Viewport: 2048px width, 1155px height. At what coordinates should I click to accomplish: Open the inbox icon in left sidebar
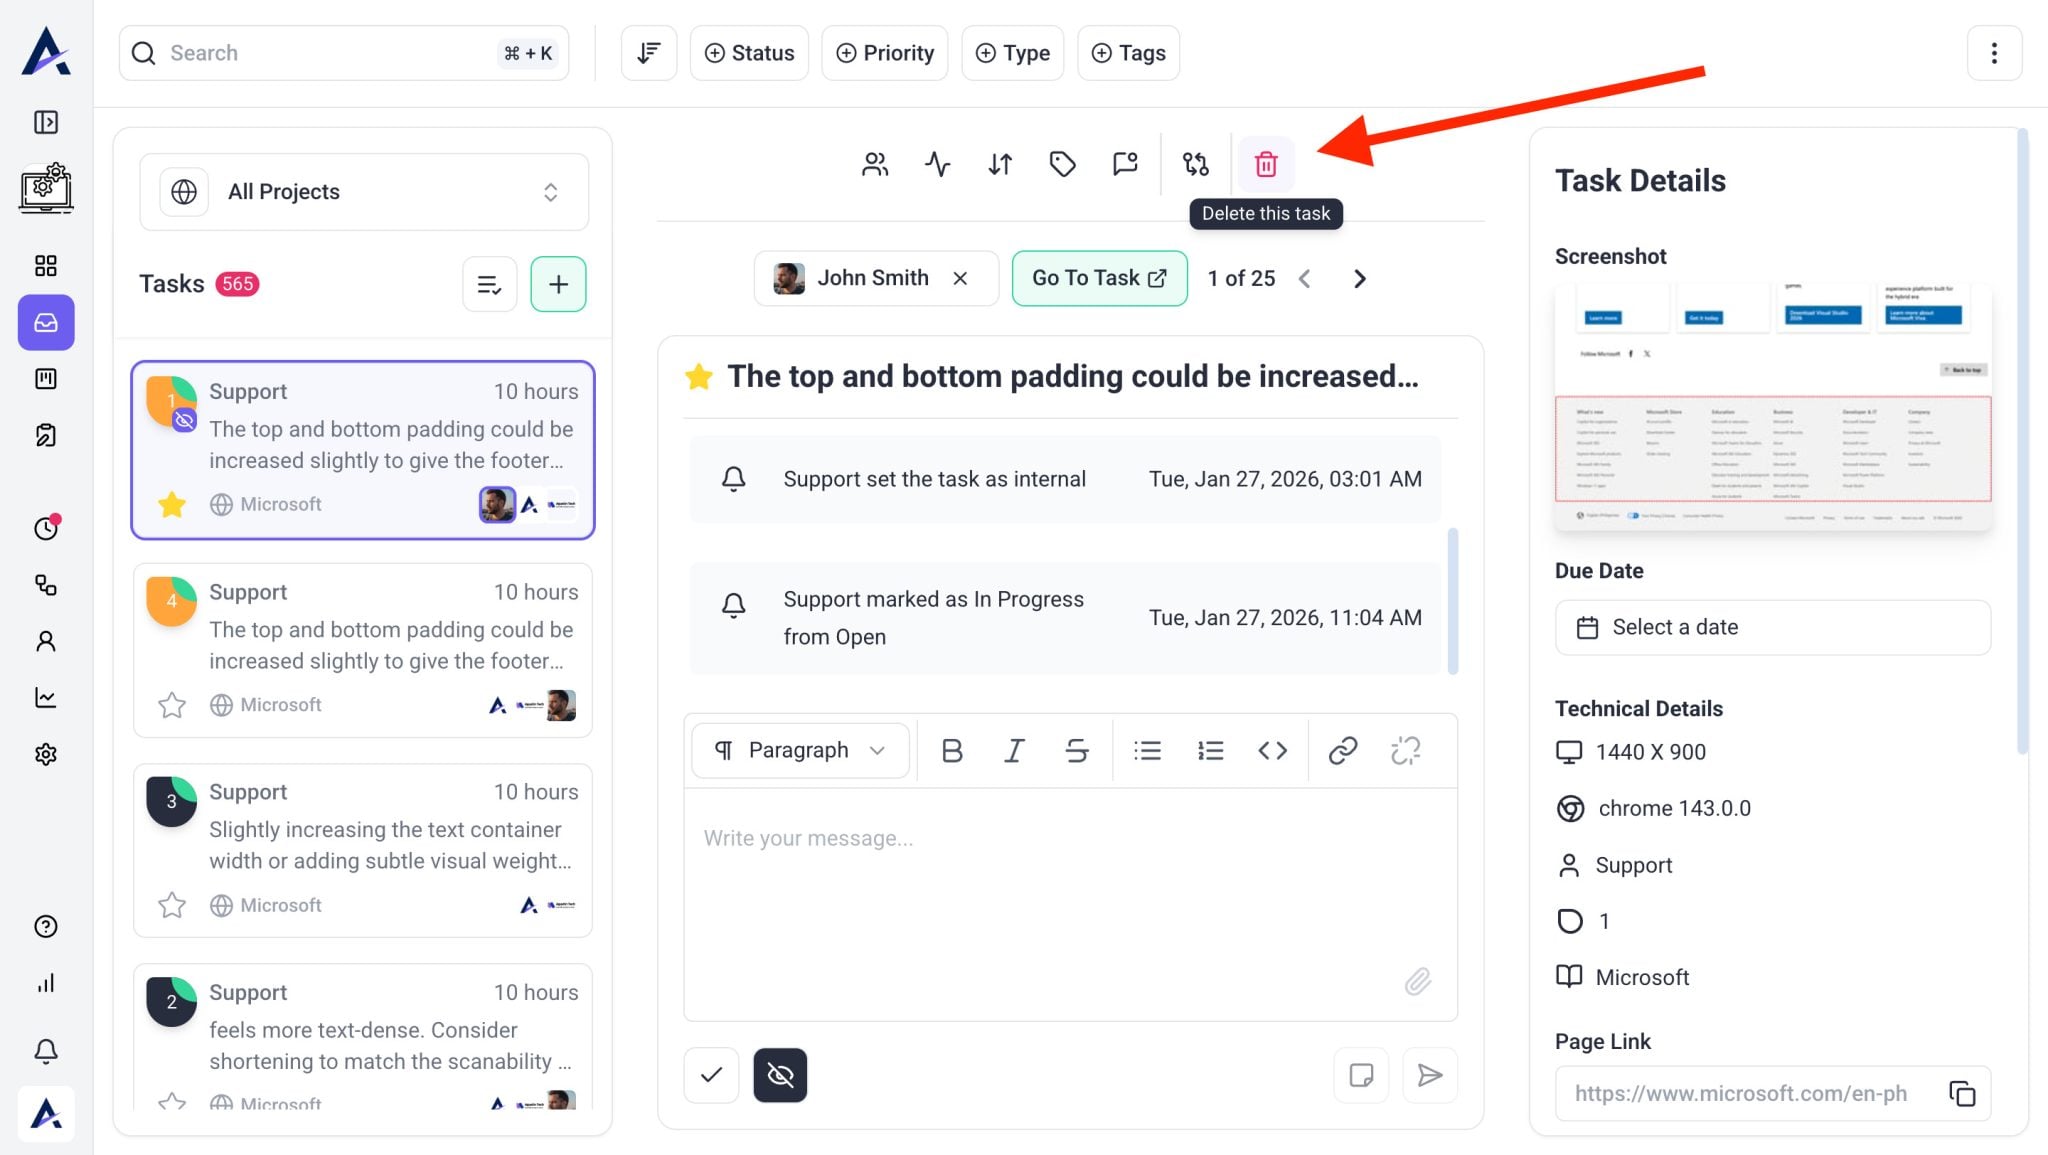click(46, 322)
